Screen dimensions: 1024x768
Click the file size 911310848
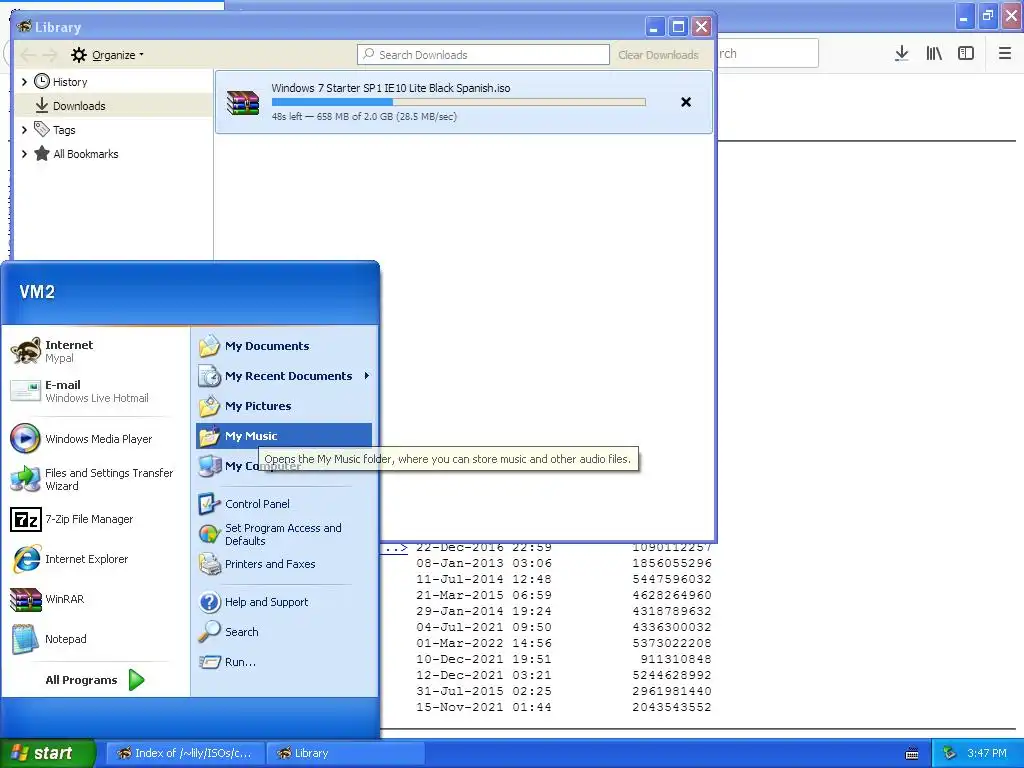coord(675,659)
